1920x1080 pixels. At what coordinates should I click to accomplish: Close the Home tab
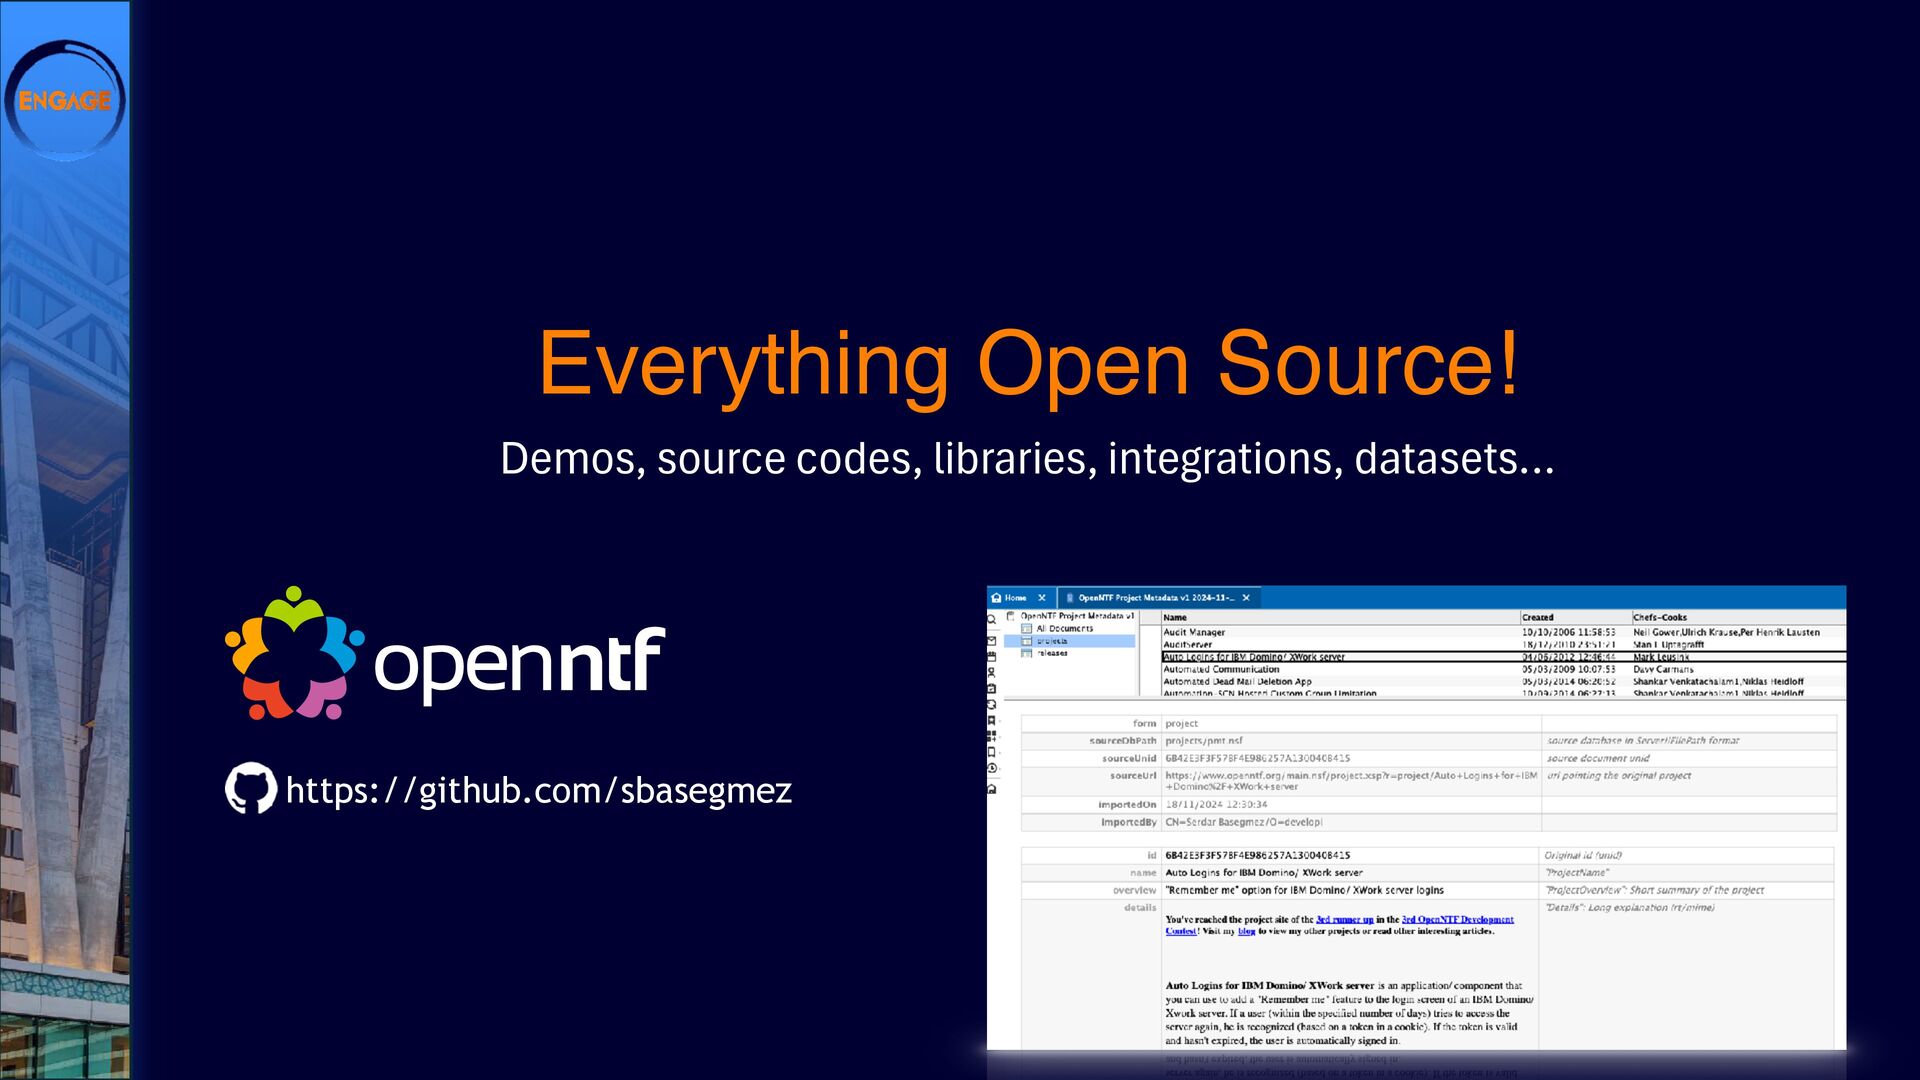click(1042, 598)
